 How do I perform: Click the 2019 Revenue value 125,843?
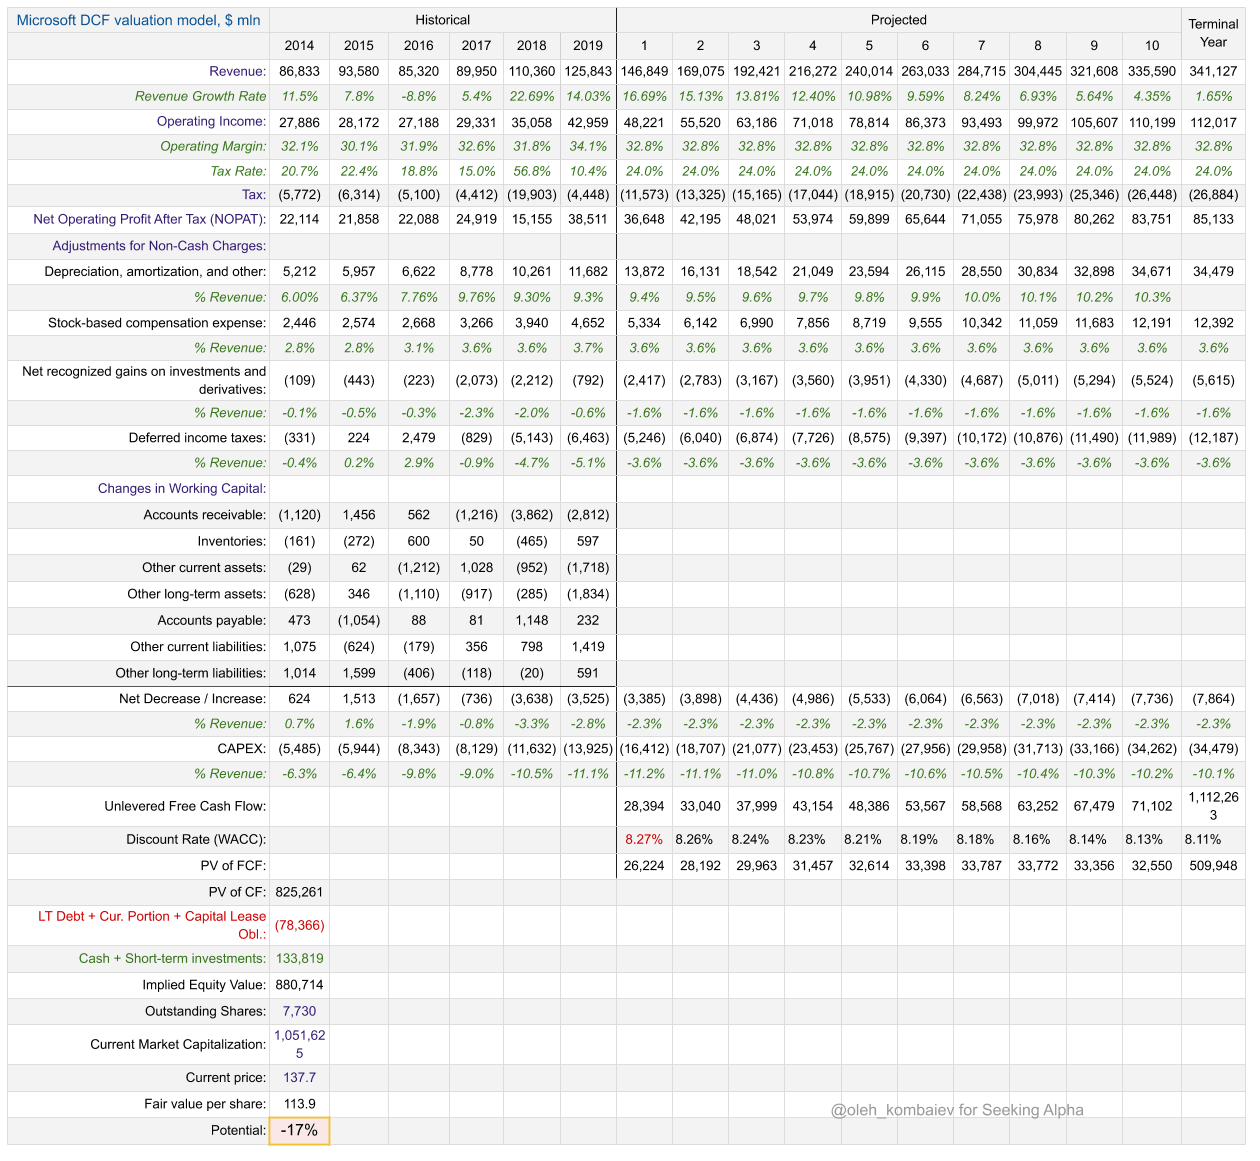(x=588, y=72)
